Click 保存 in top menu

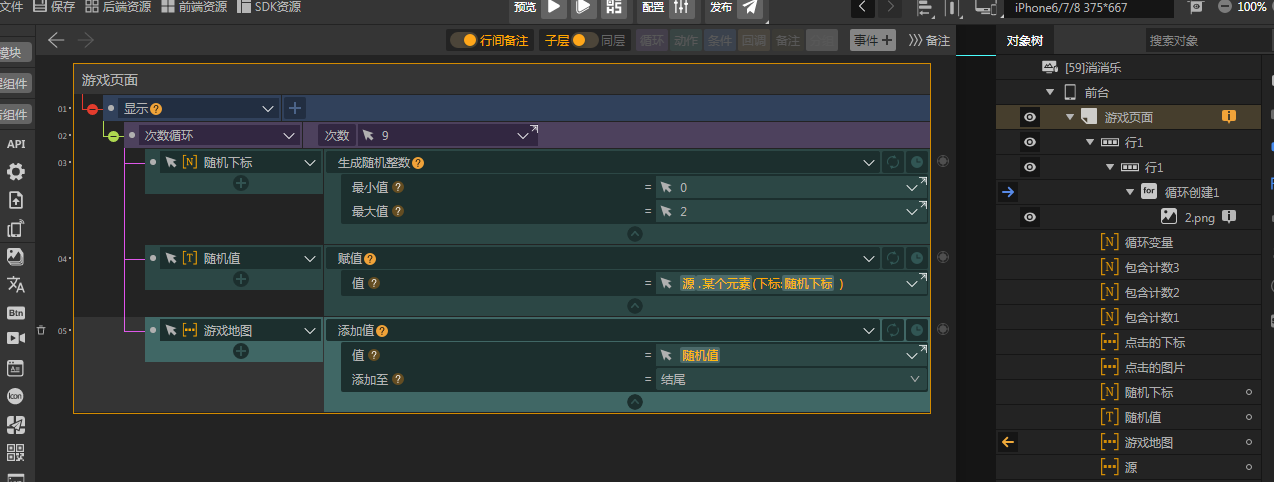click(54, 7)
